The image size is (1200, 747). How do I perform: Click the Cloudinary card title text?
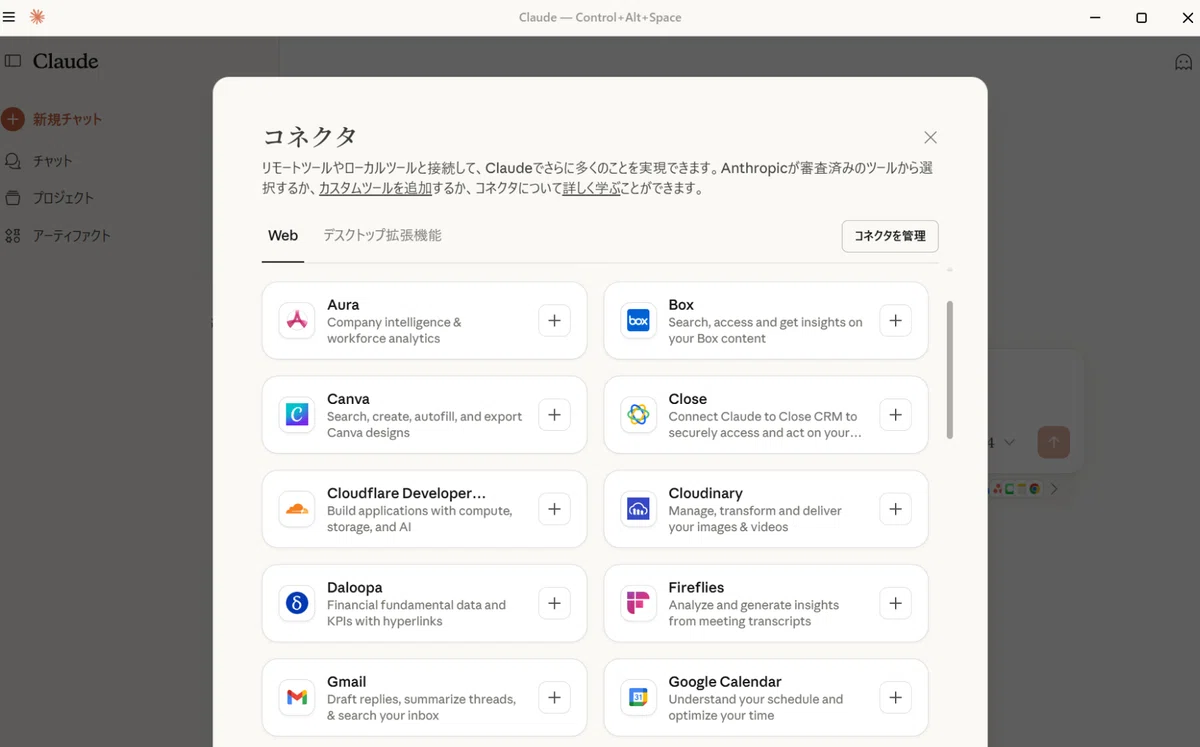pyautogui.click(x=705, y=493)
